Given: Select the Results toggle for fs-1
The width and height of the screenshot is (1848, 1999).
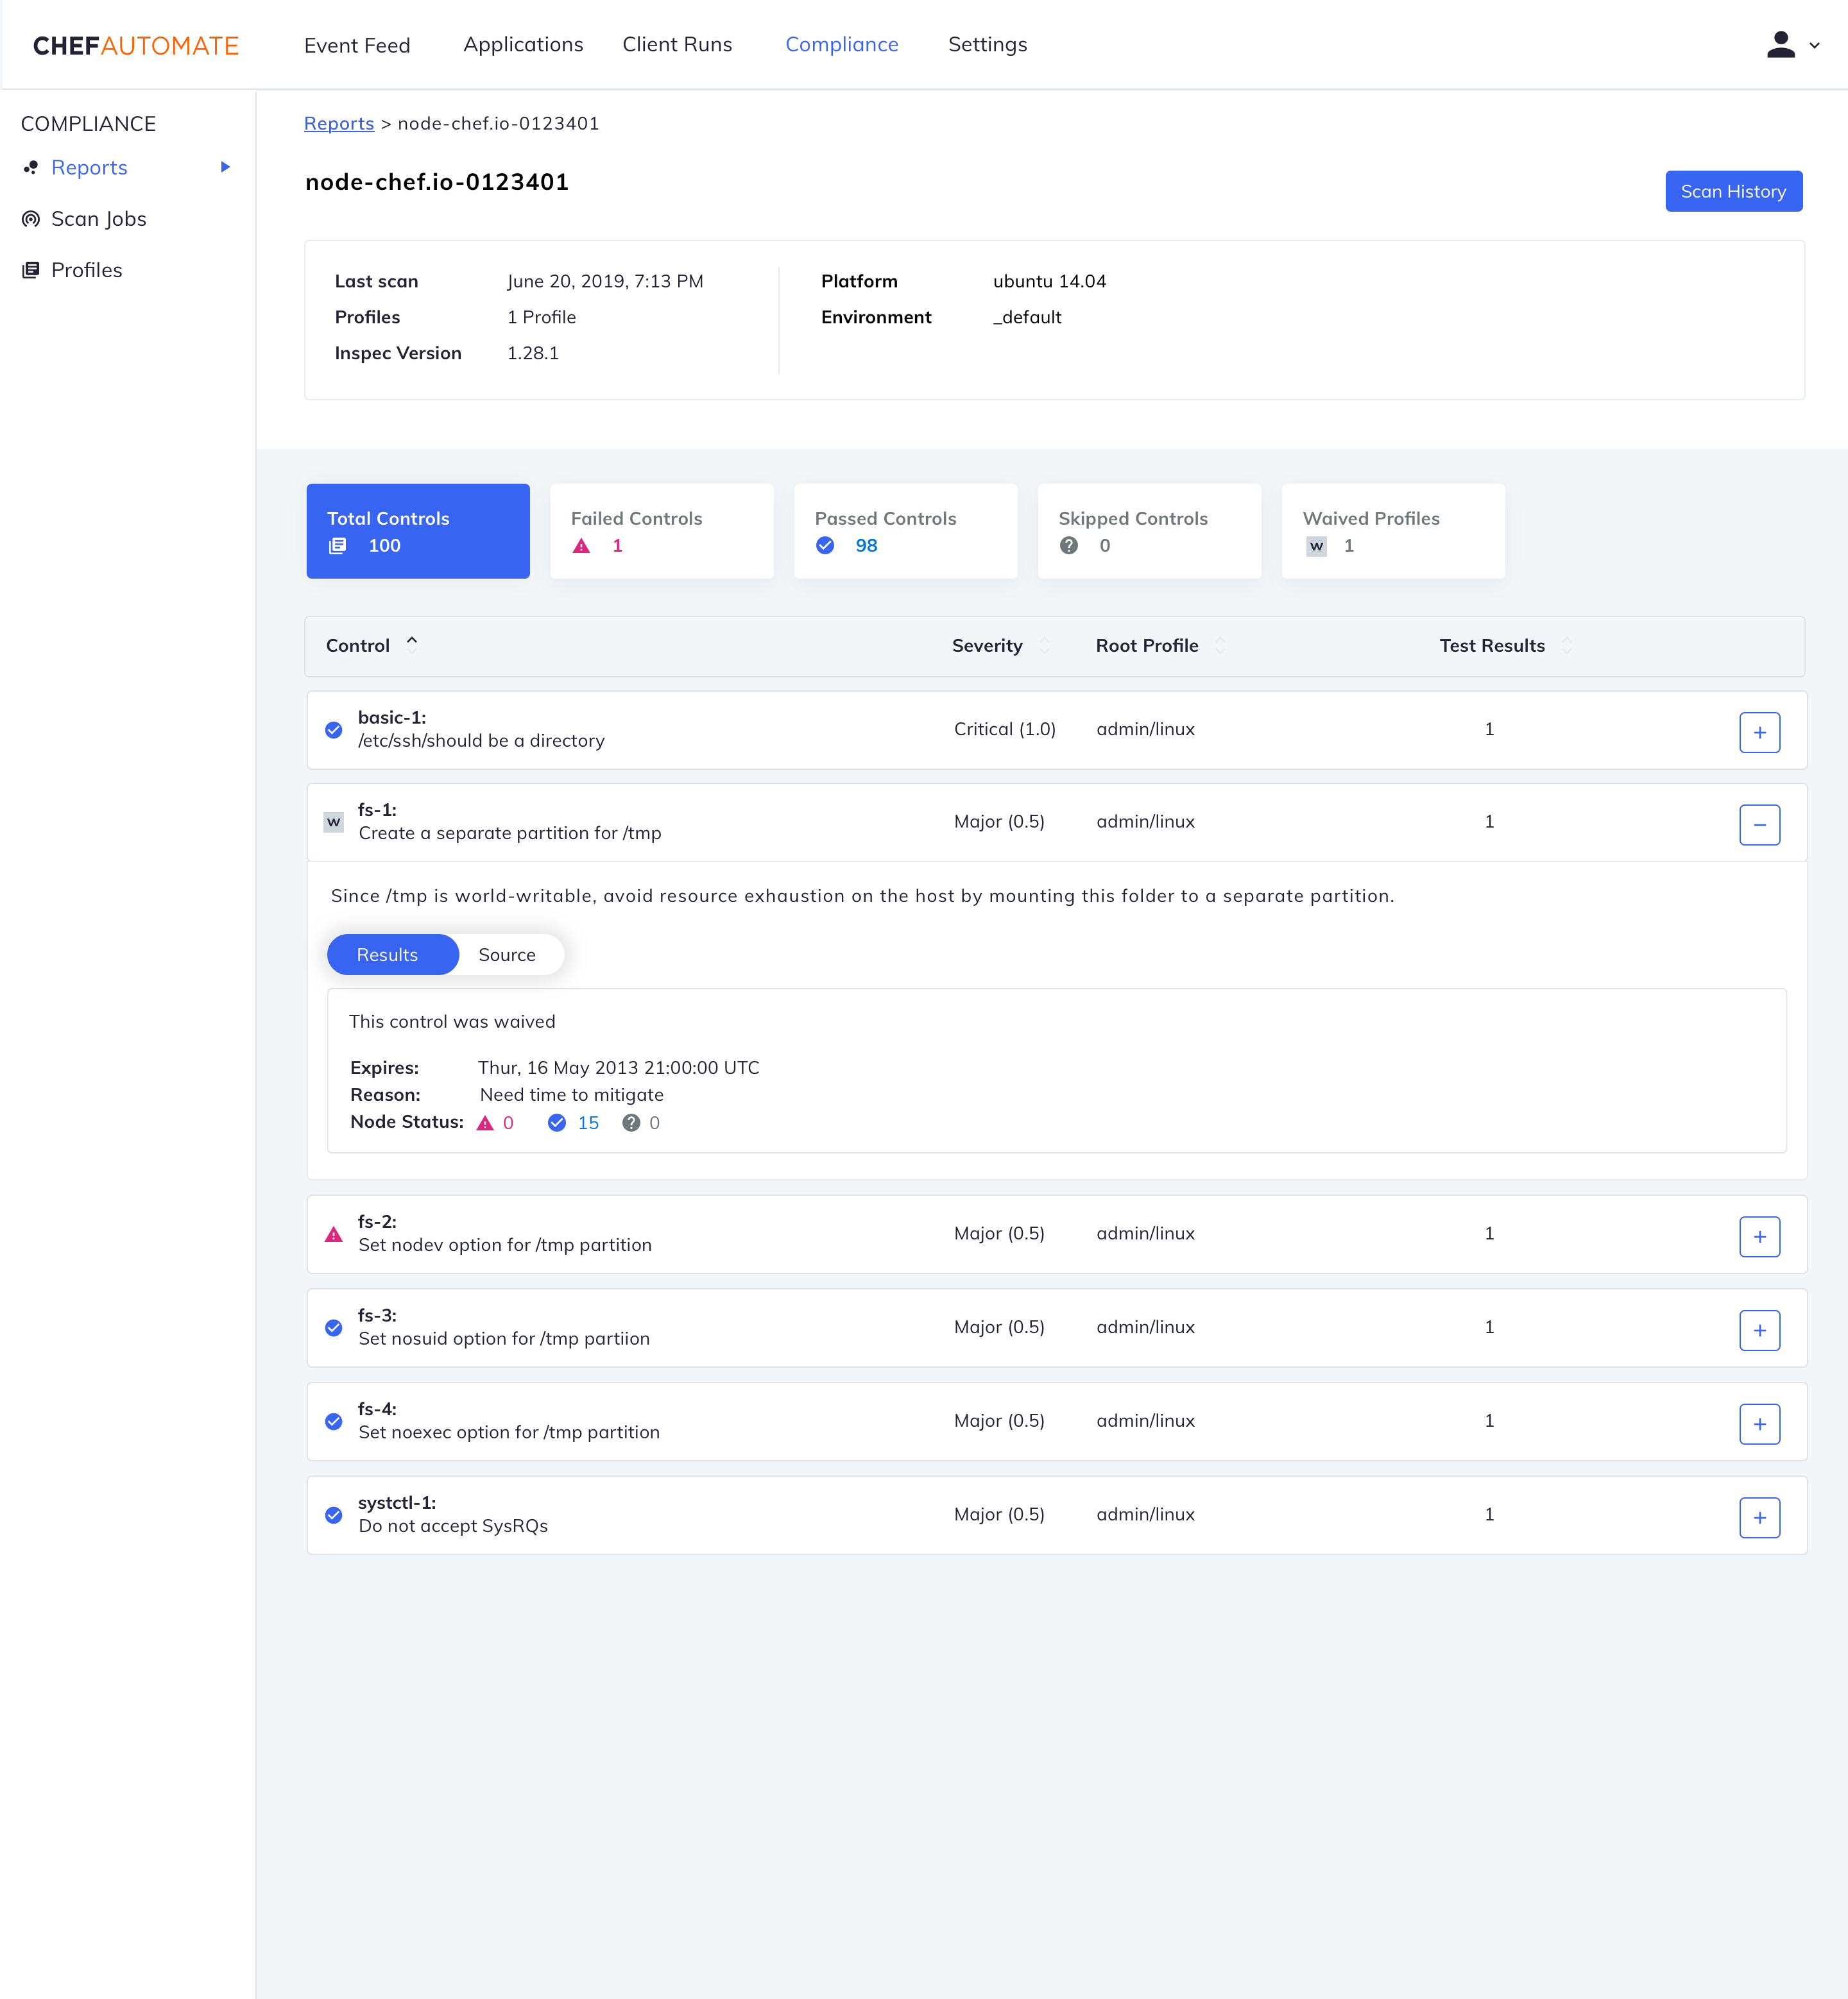Looking at the screenshot, I should tap(391, 954).
